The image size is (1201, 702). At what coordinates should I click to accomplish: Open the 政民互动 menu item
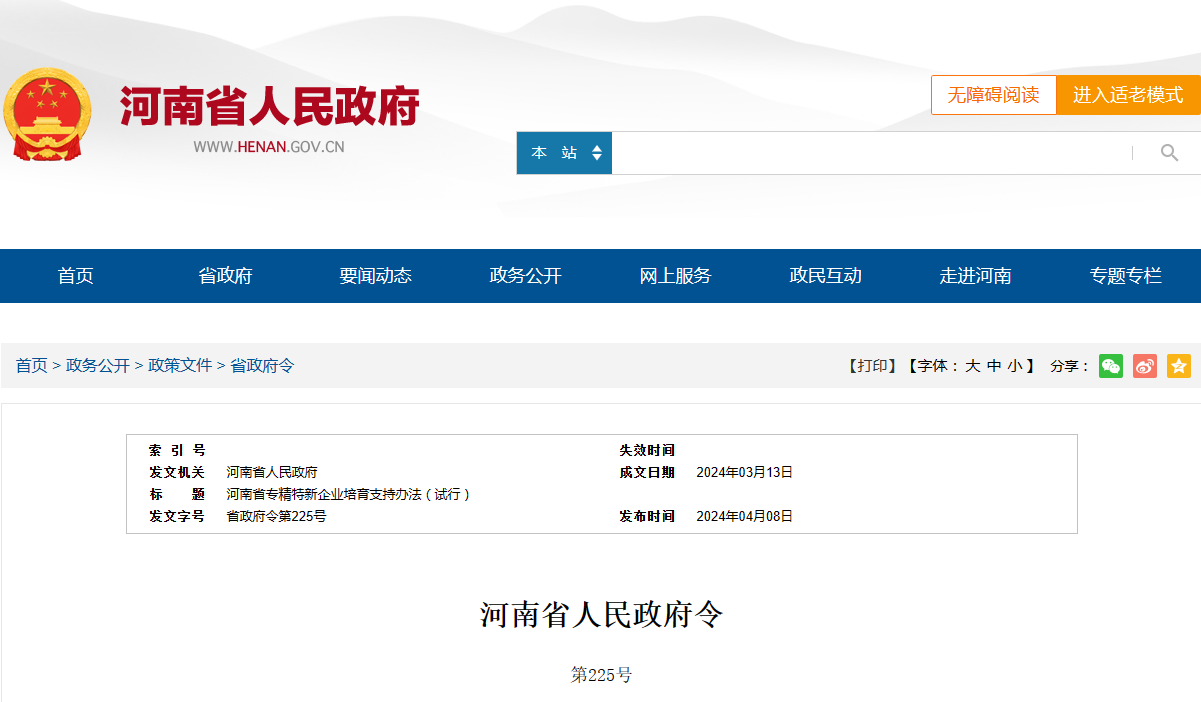click(825, 276)
